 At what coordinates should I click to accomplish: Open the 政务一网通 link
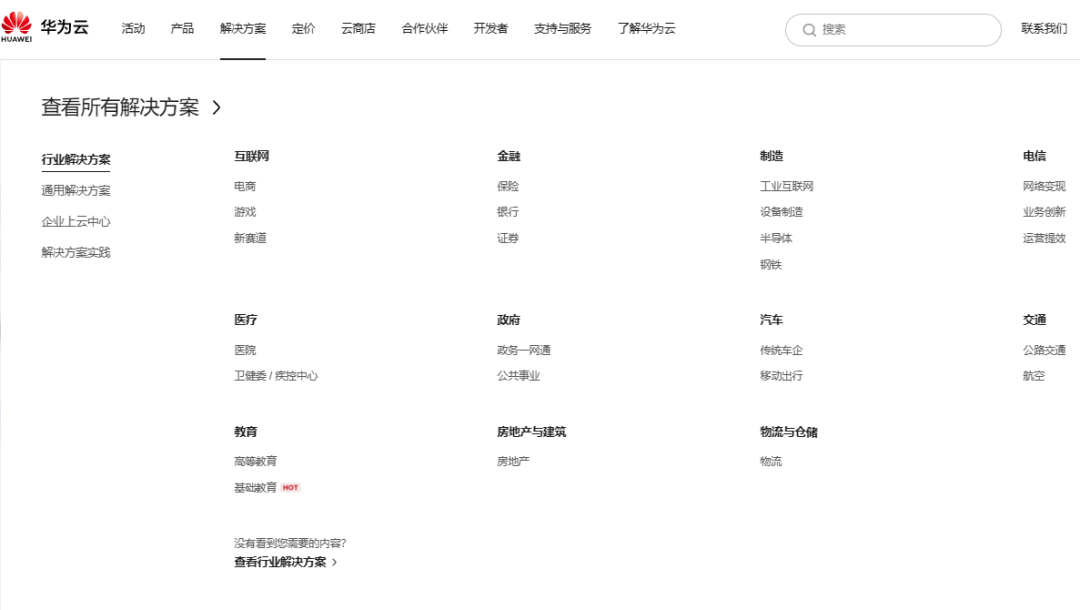[x=523, y=351]
